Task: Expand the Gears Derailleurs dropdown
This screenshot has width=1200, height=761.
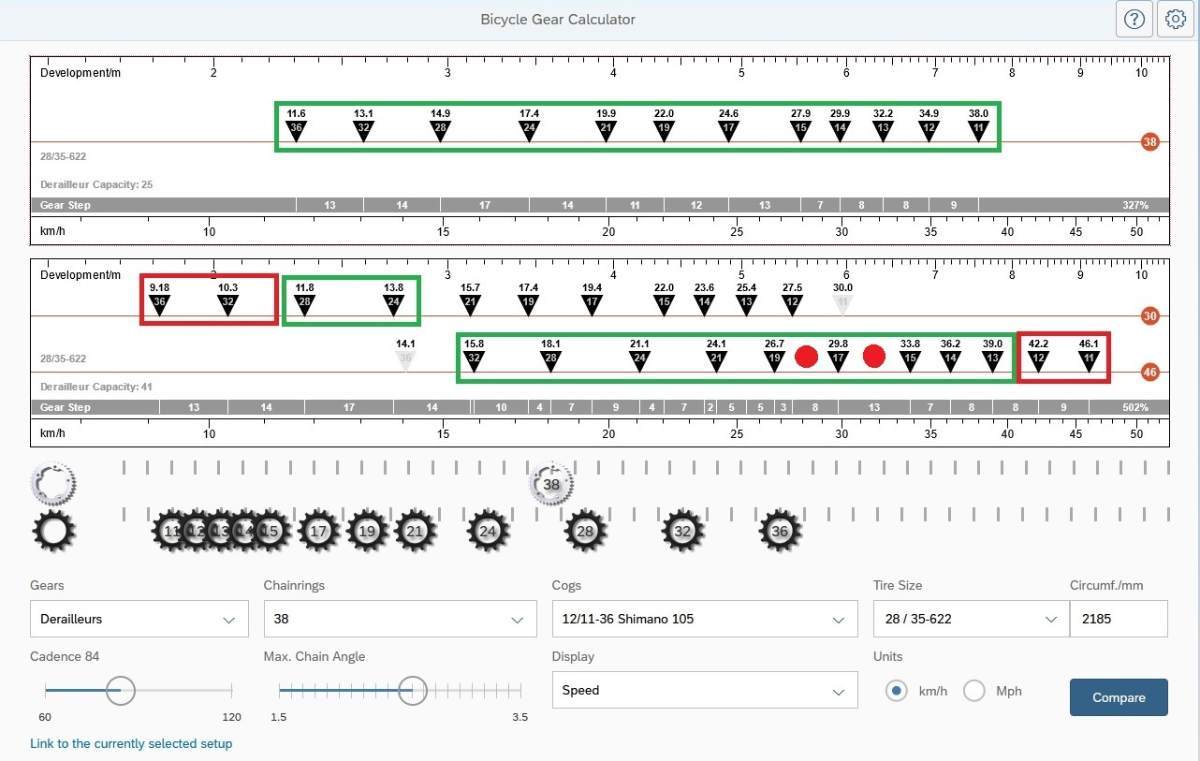Action: (139, 619)
